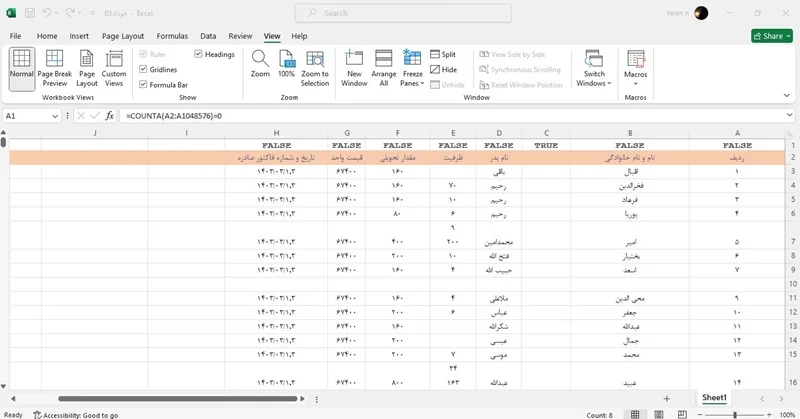Click Reset Window Position
Viewport: 800px width, 419px height.
pyautogui.click(x=521, y=85)
